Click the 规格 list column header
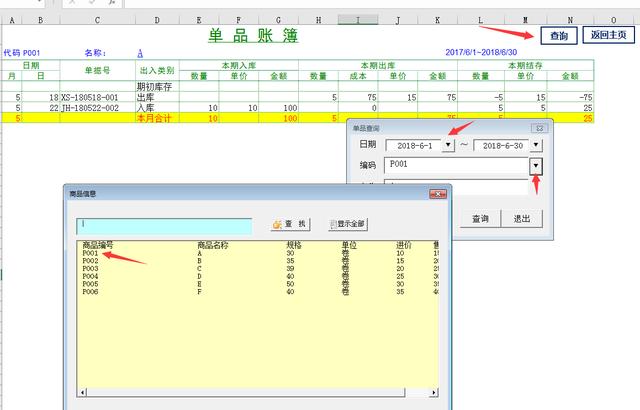Image resolution: width=640 pixels, height=410 pixels. pyautogui.click(x=294, y=245)
